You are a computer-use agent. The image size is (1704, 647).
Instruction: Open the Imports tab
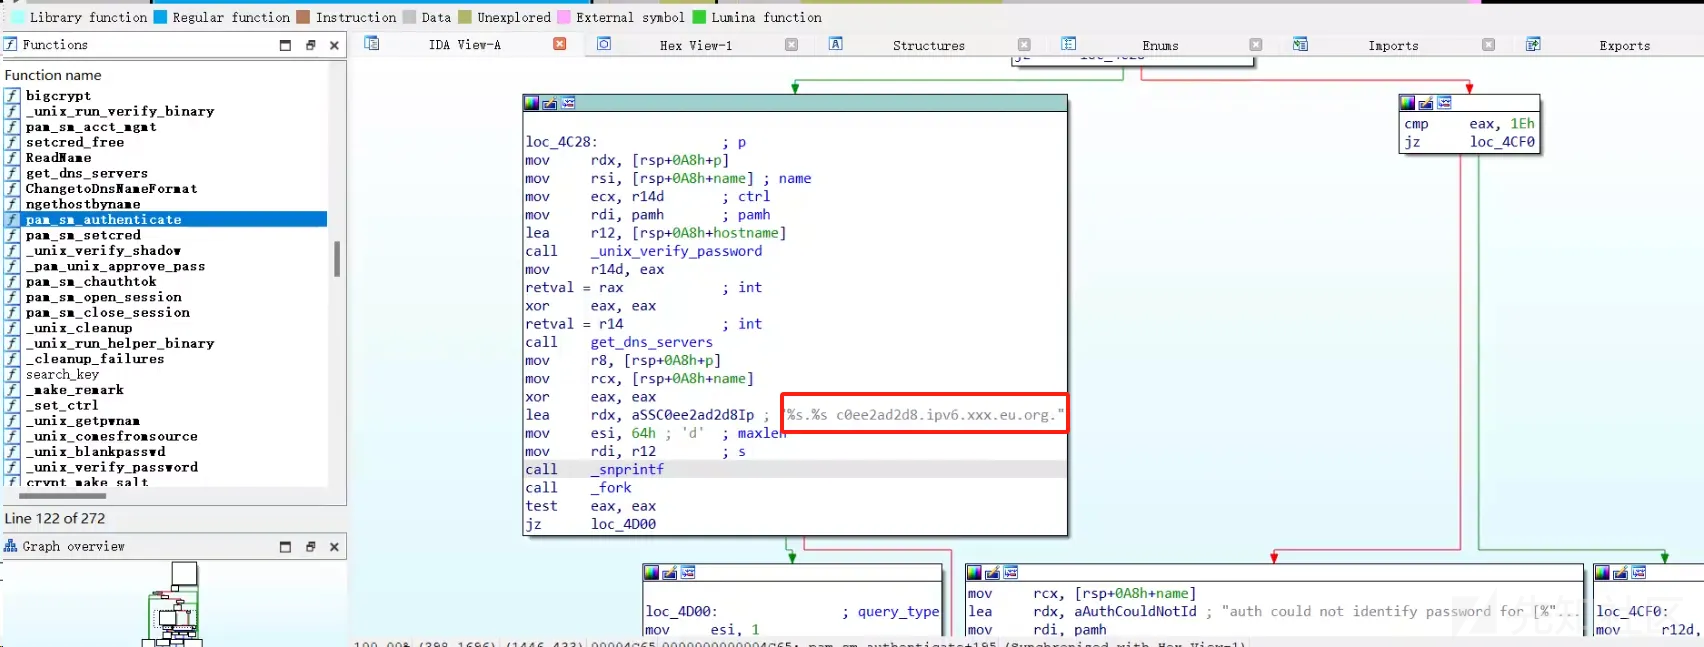click(x=1393, y=45)
